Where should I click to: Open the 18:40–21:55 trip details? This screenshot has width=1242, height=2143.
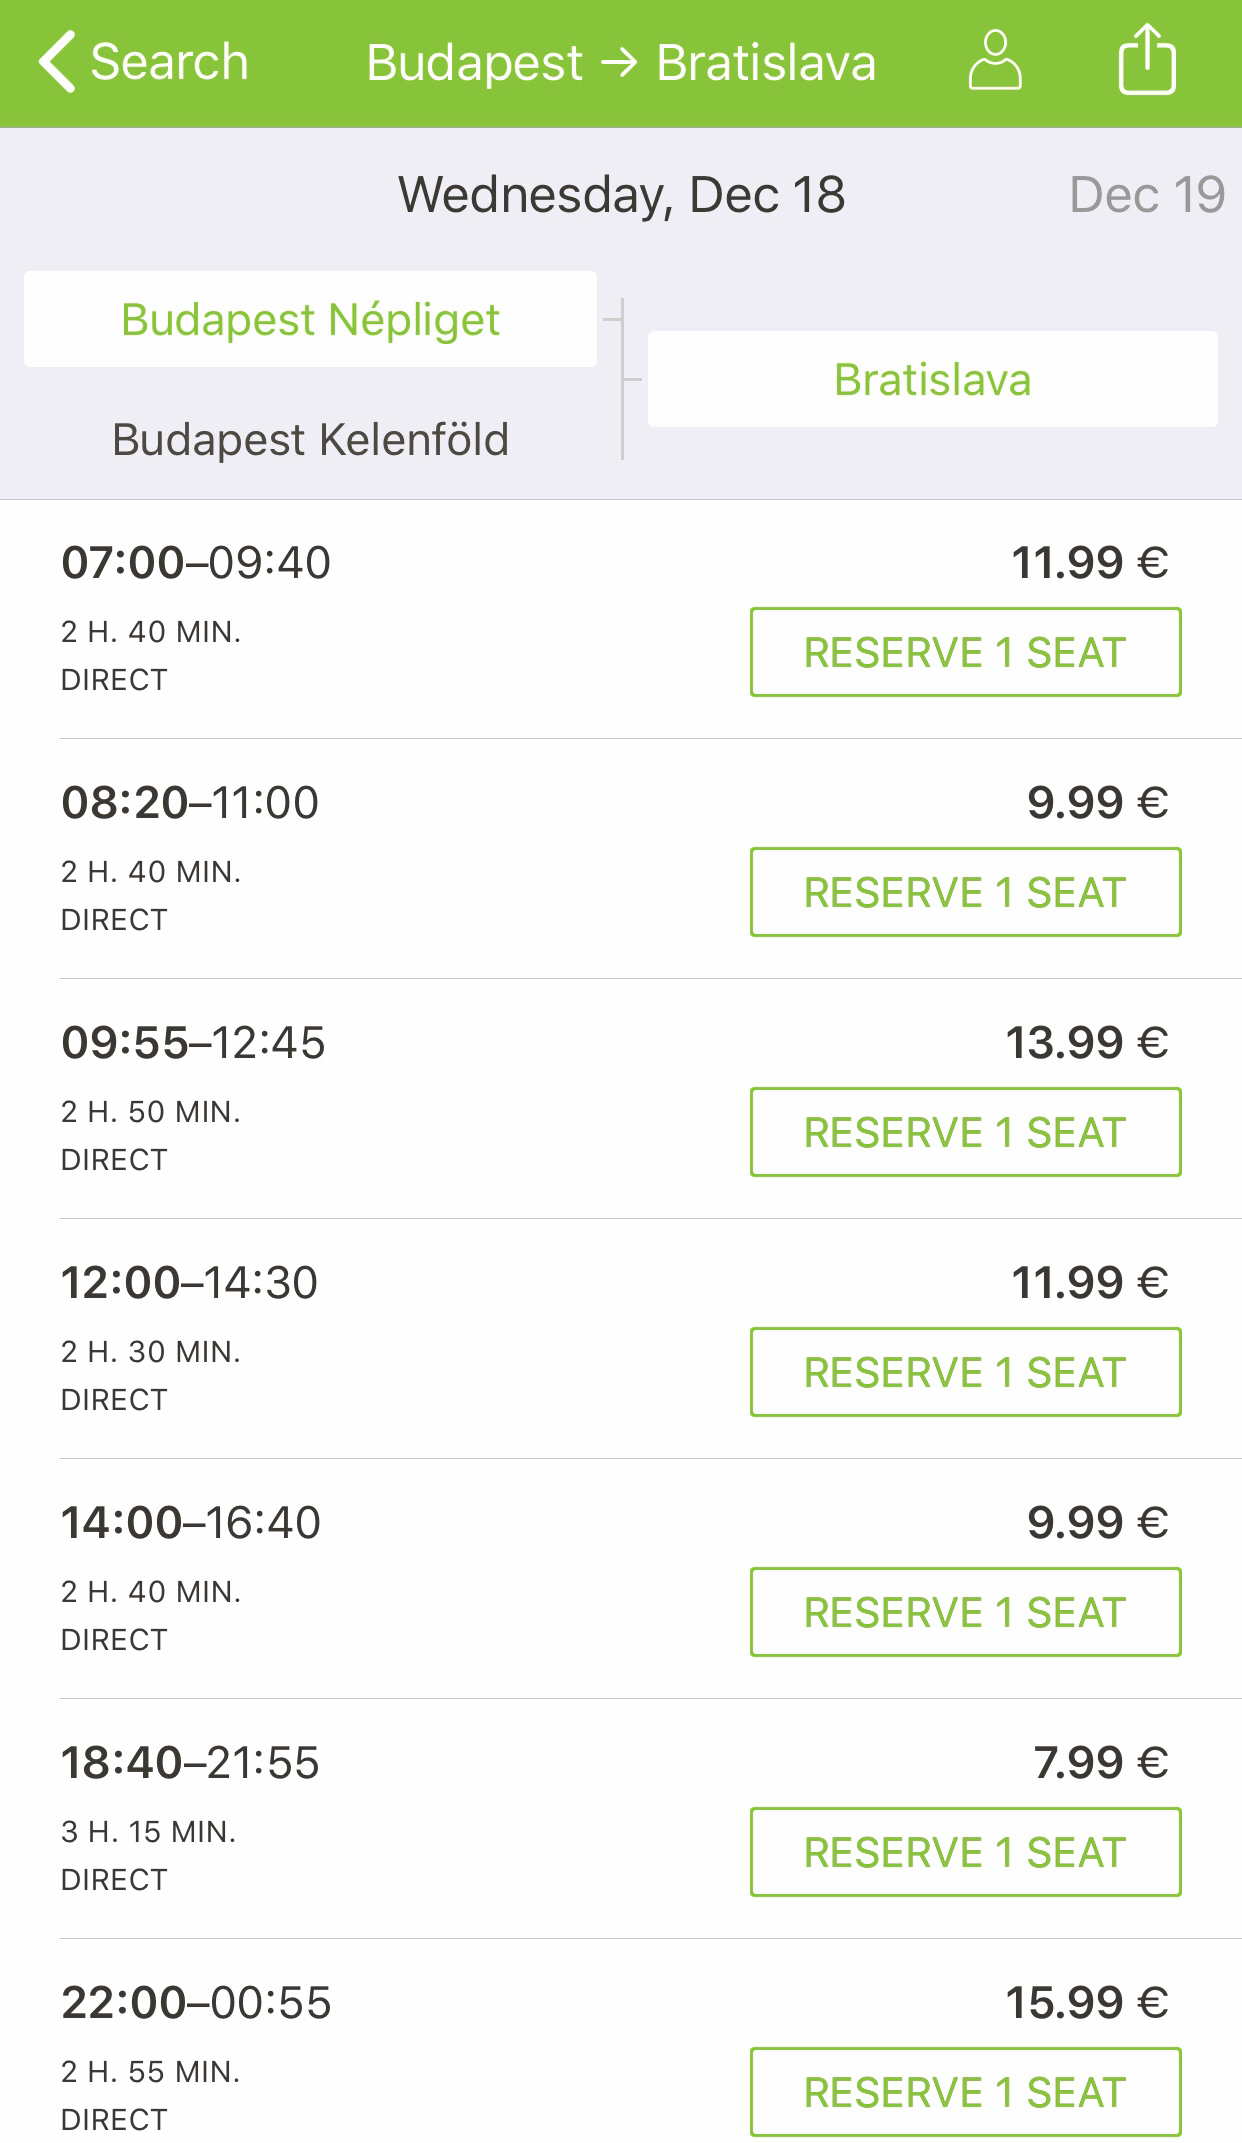[x=190, y=1763]
